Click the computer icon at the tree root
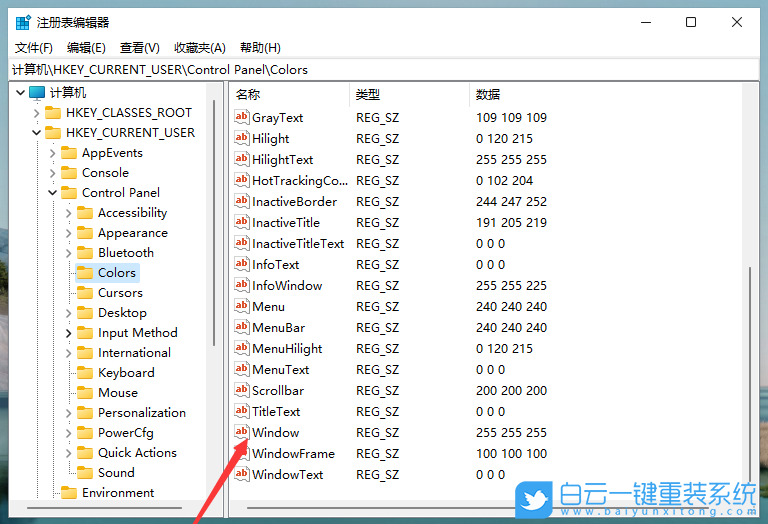Screen dimensions: 768x524 [37, 93]
